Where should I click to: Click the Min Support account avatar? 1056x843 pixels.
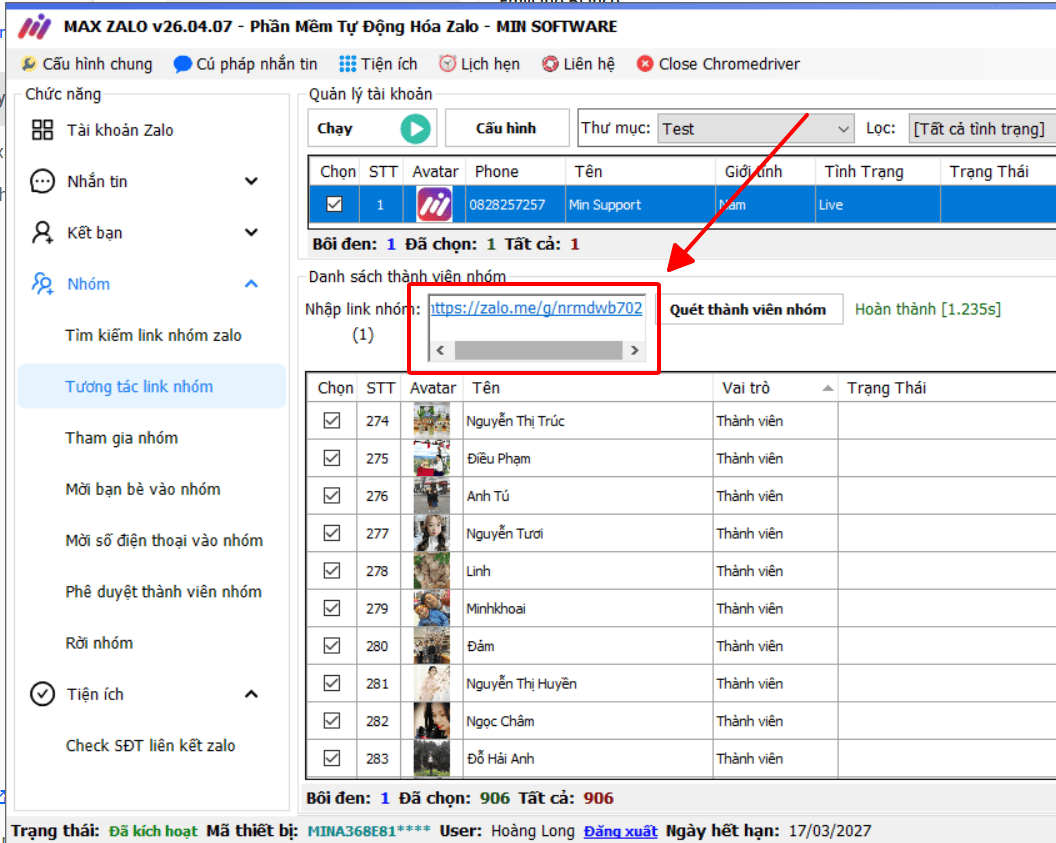[x=434, y=204]
